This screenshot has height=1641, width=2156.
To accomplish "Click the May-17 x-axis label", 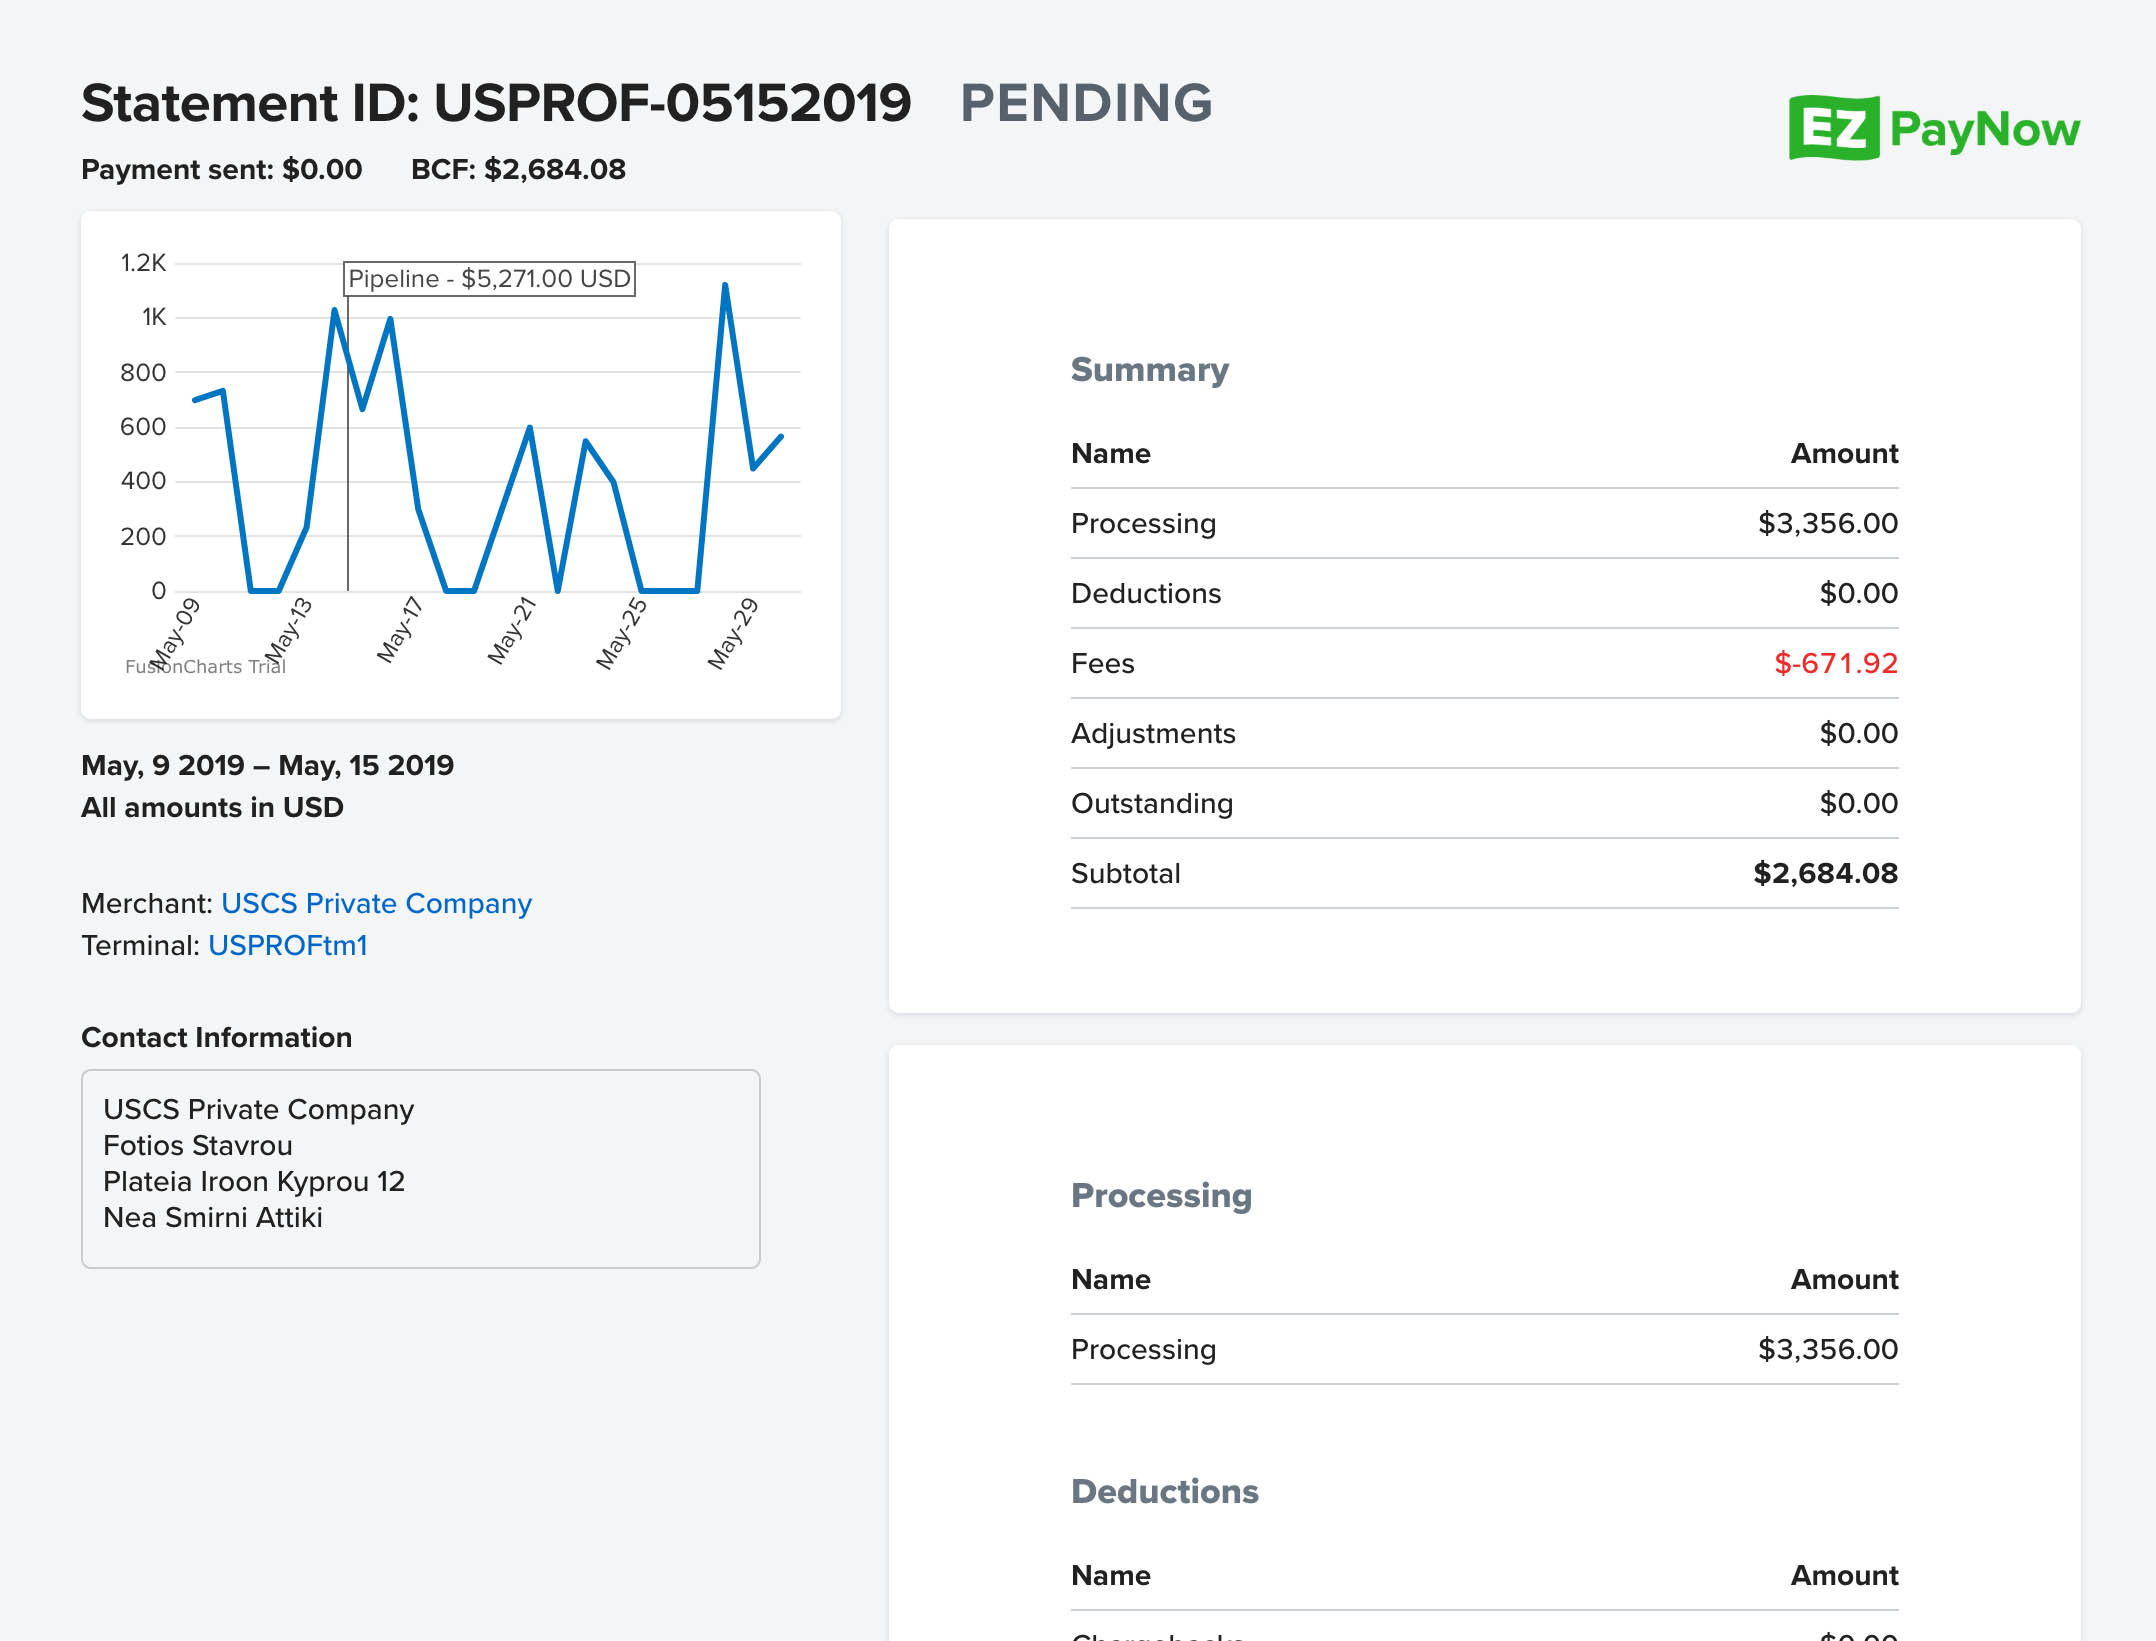I will (400, 630).
